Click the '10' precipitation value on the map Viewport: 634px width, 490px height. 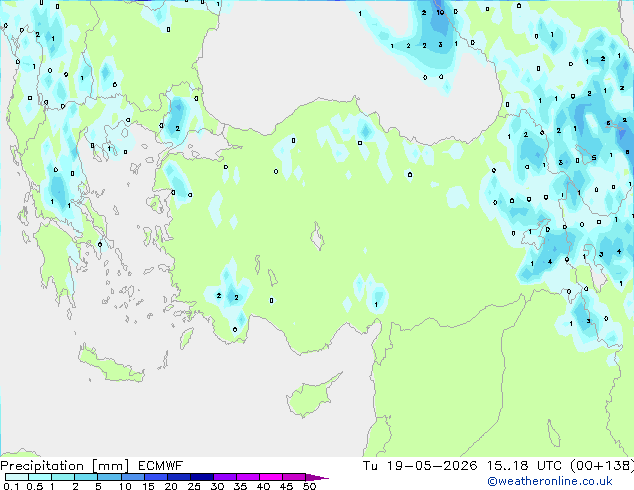(440, 12)
